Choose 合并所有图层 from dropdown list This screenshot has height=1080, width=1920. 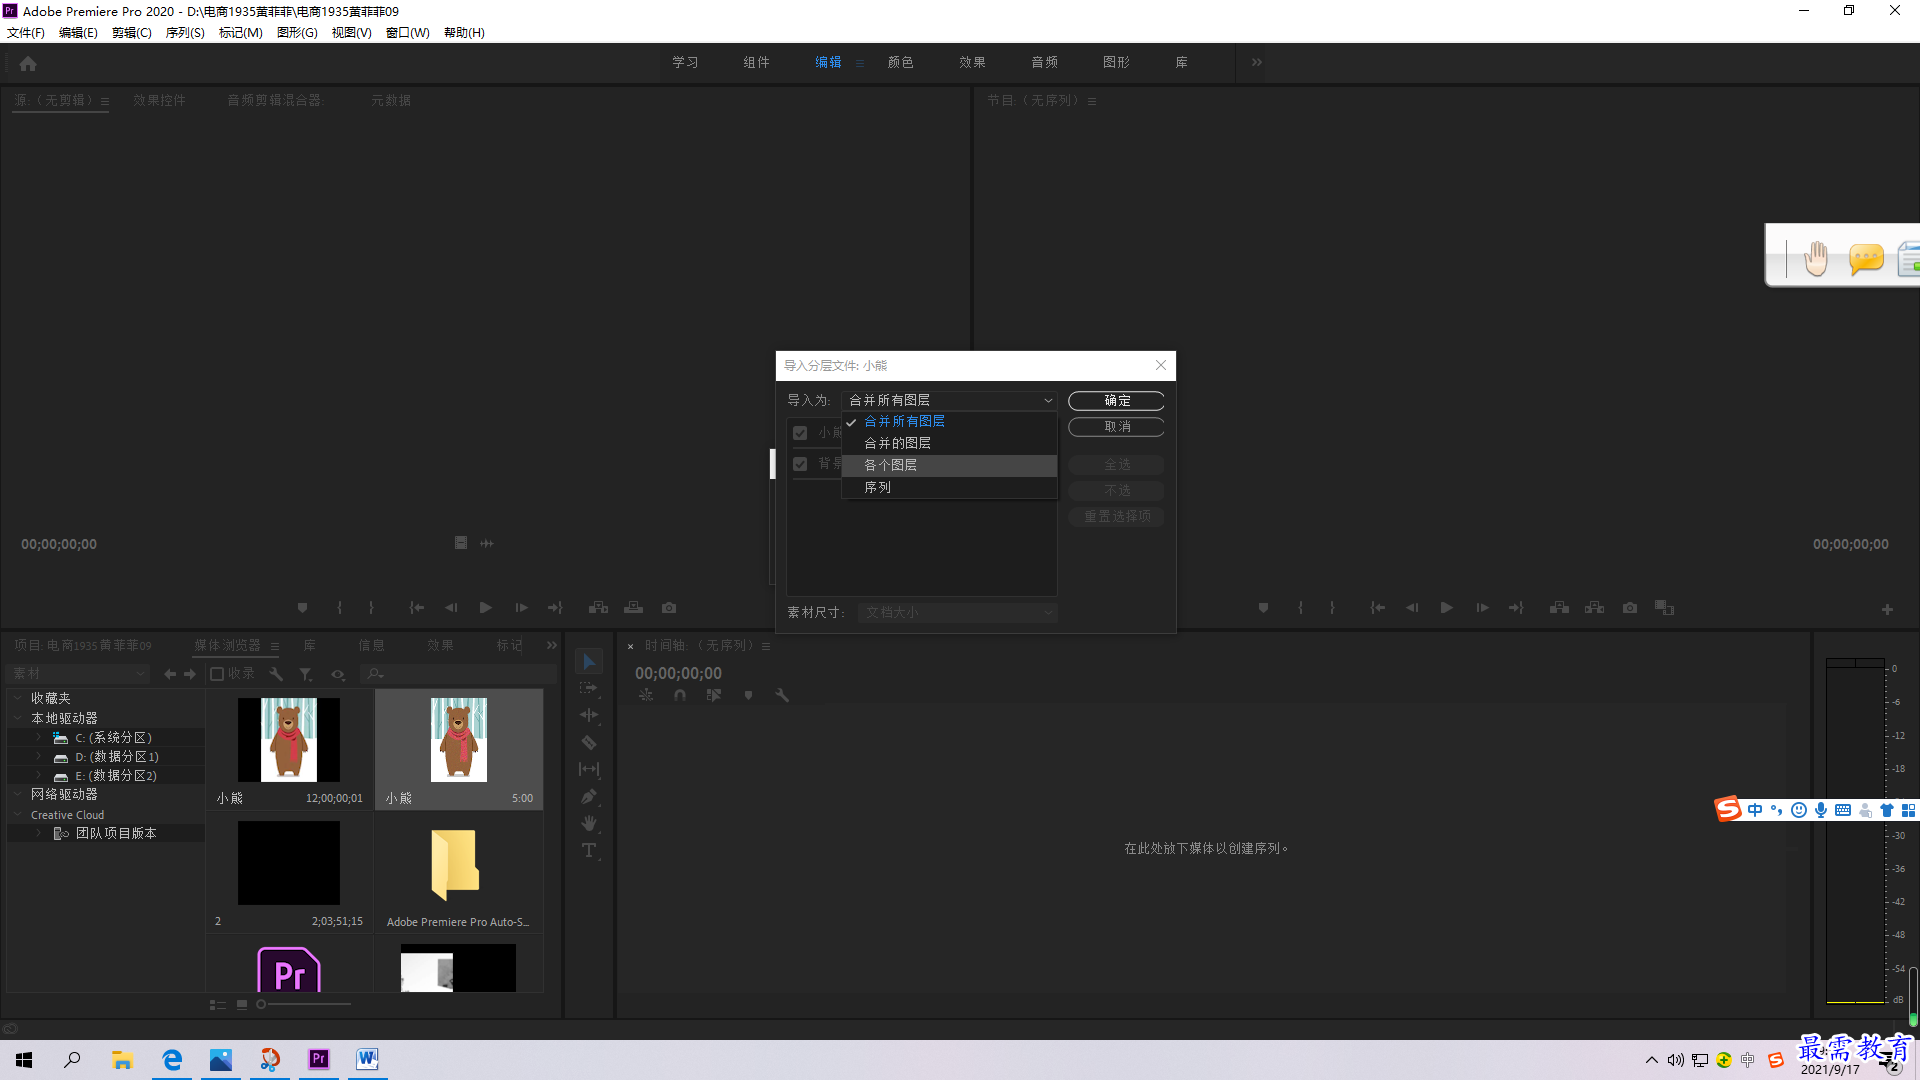pyautogui.click(x=949, y=421)
